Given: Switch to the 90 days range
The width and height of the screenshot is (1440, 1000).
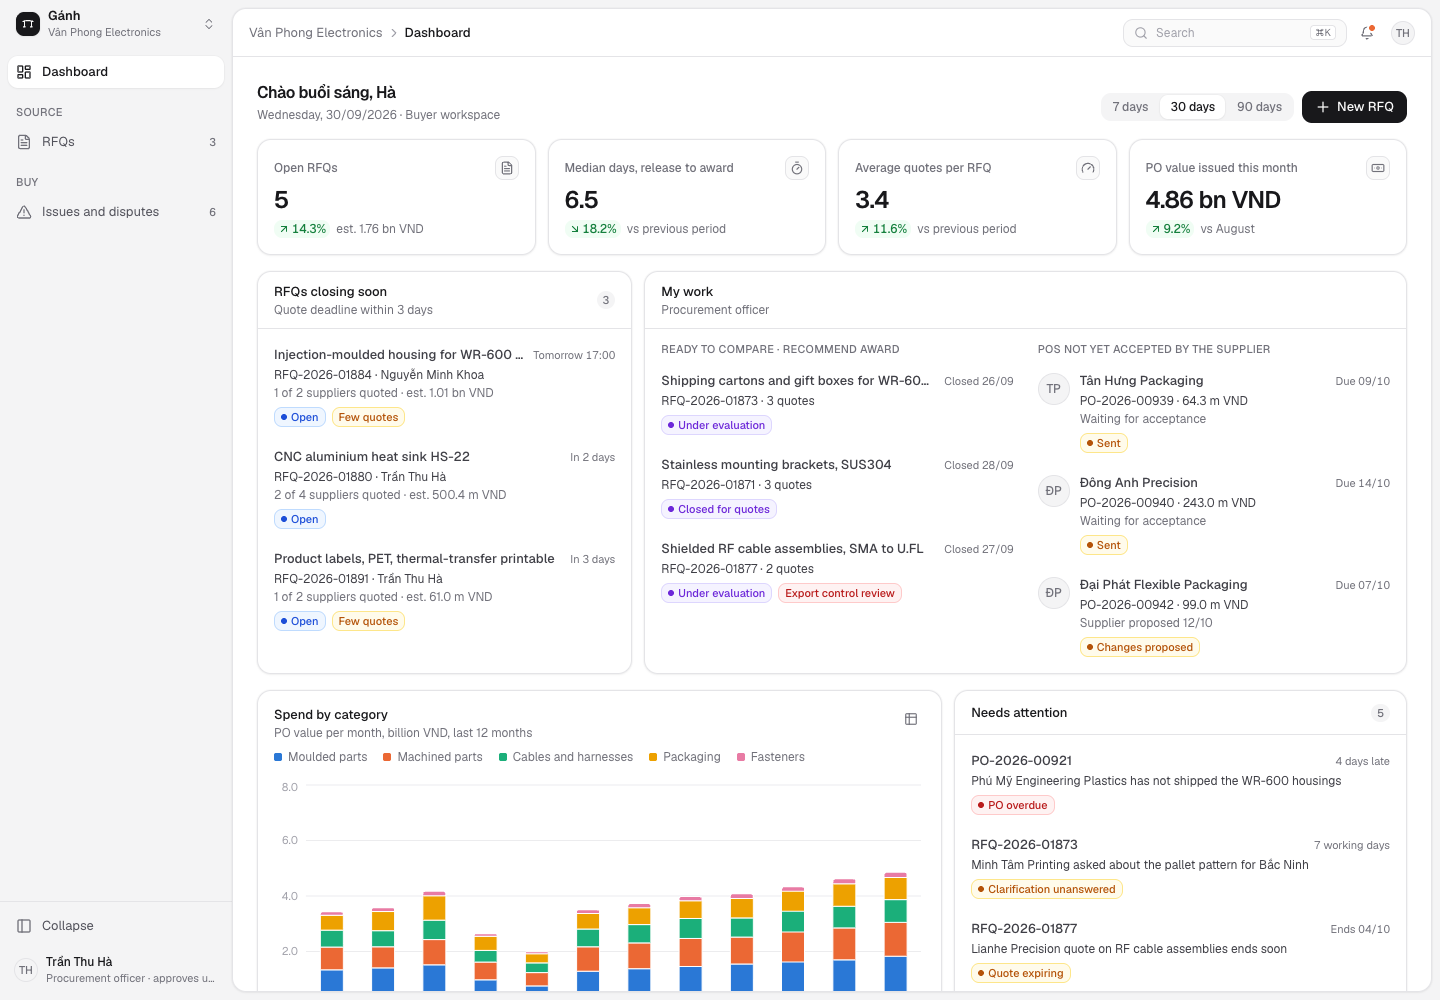Looking at the screenshot, I should click(1259, 107).
